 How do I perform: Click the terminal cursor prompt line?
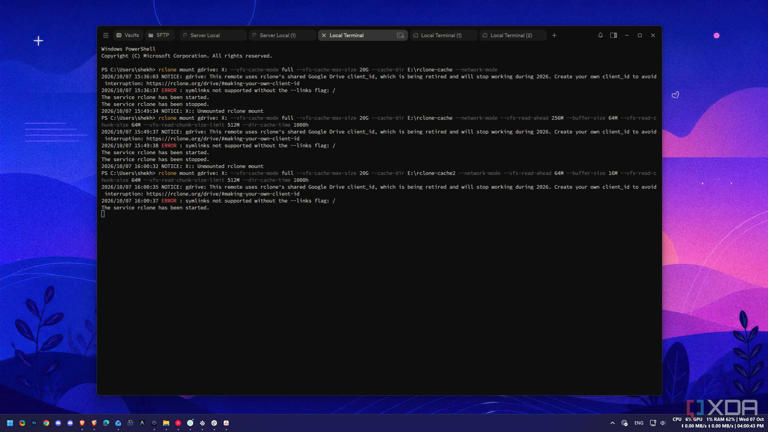pyautogui.click(x=103, y=214)
